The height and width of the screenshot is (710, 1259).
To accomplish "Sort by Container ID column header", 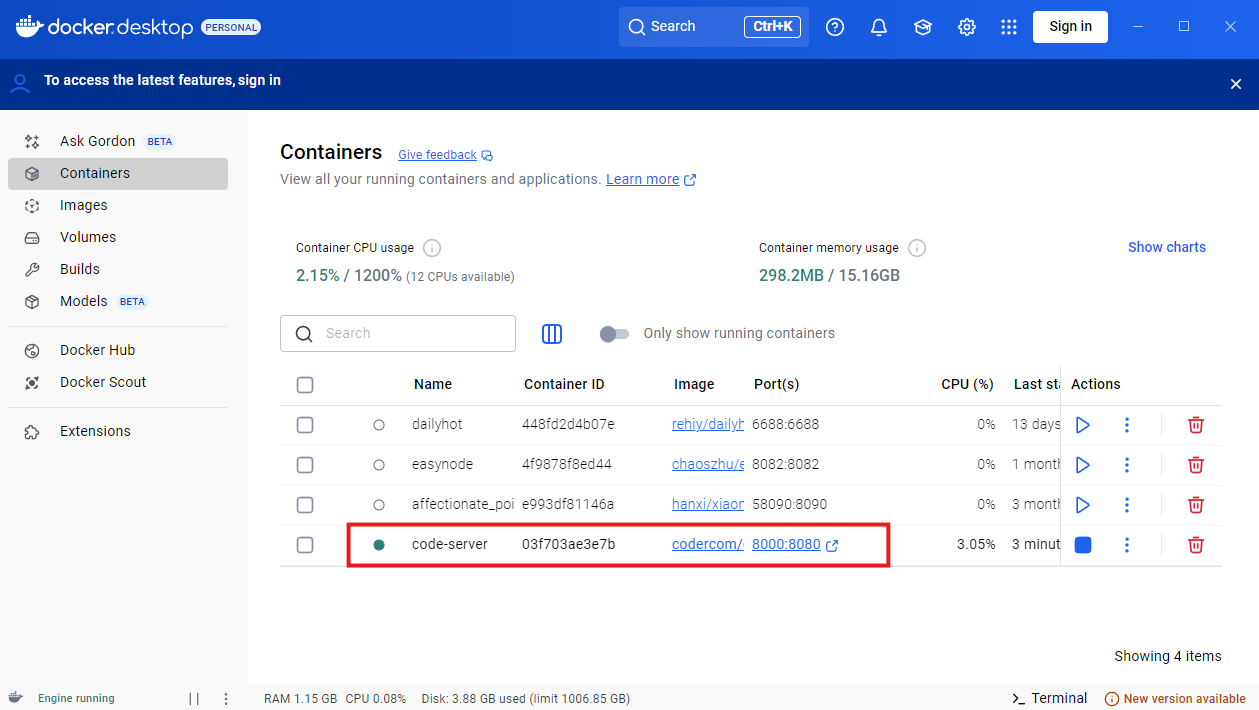I will [564, 385].
